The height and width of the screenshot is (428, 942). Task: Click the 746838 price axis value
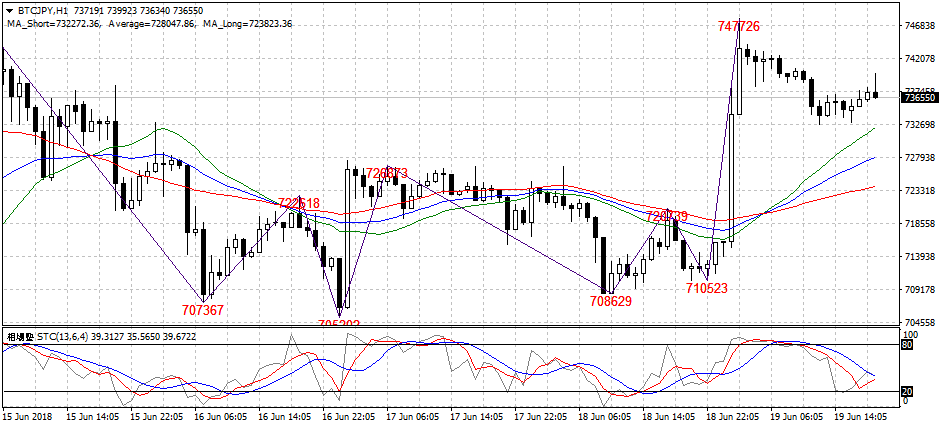pos(920,26)
